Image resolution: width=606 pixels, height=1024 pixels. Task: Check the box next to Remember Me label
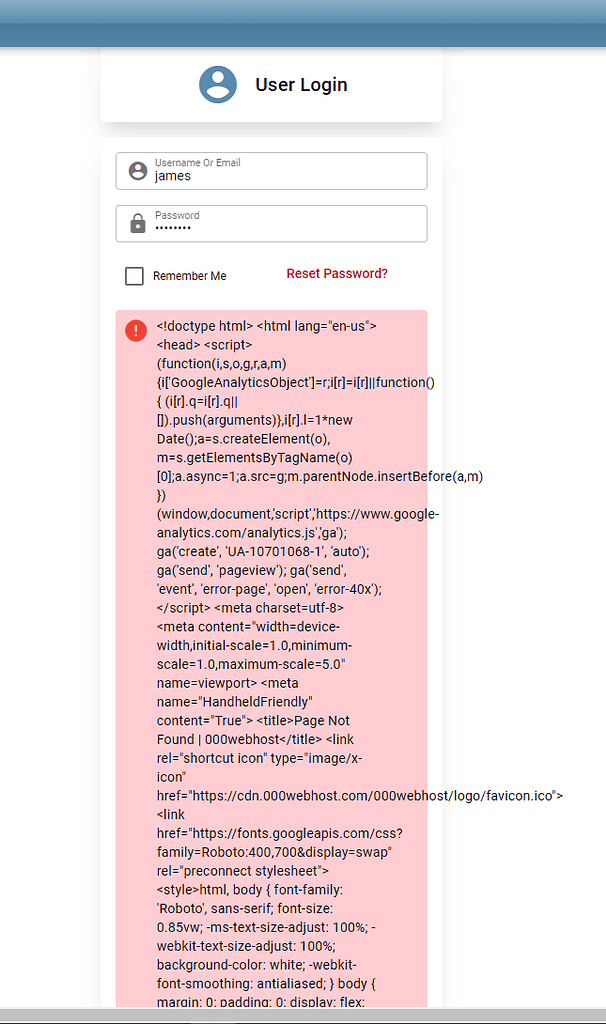click(134, 276)
